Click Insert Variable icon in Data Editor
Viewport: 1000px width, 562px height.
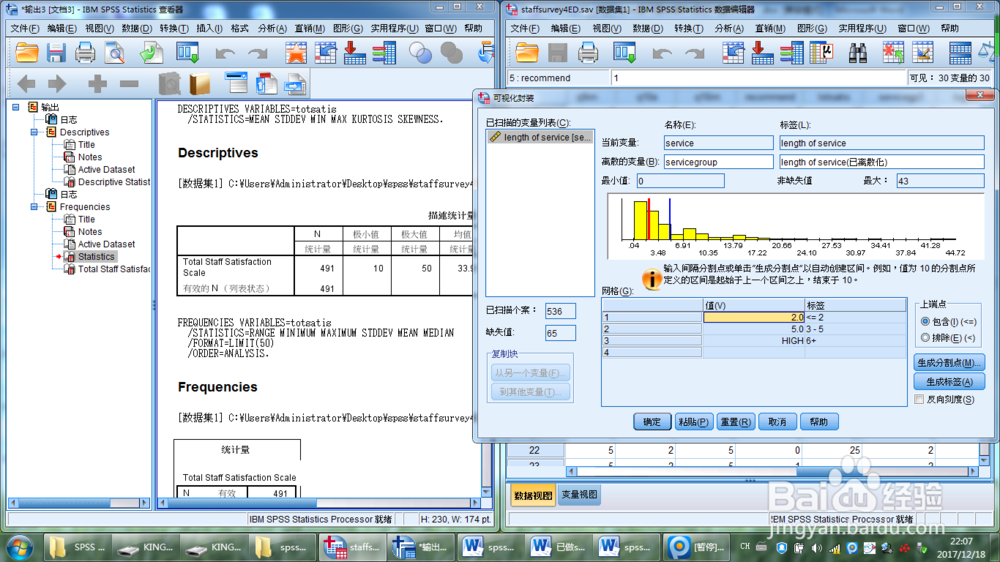(x=923, y=53)
